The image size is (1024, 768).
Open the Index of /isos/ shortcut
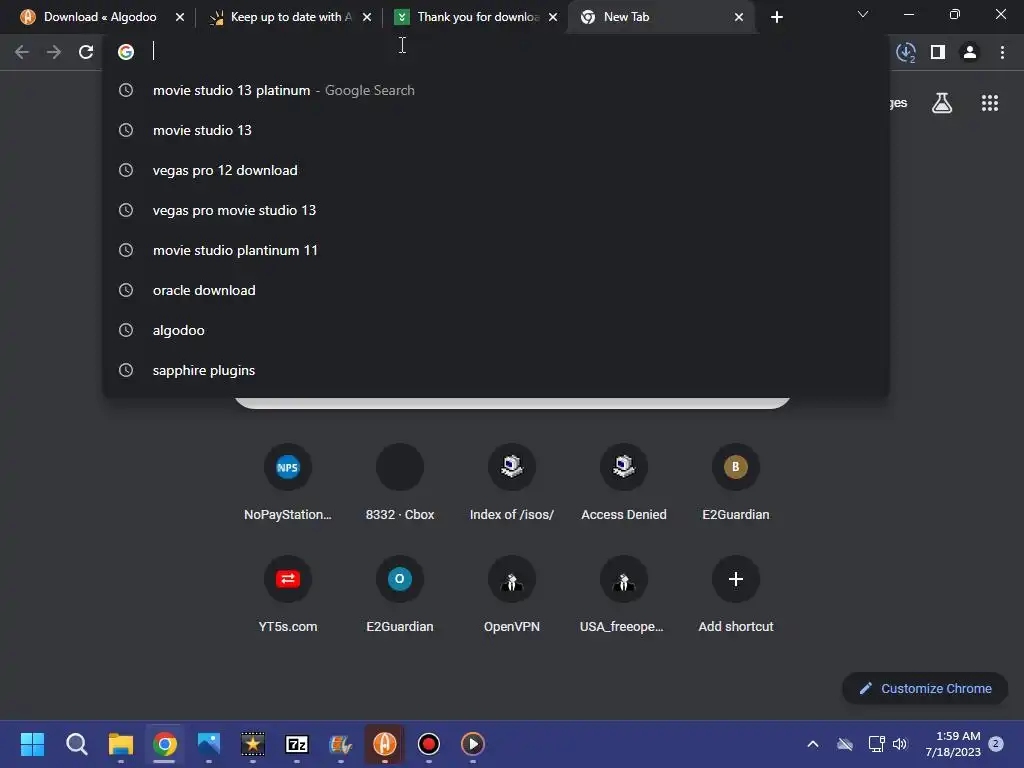coord(511,483)
